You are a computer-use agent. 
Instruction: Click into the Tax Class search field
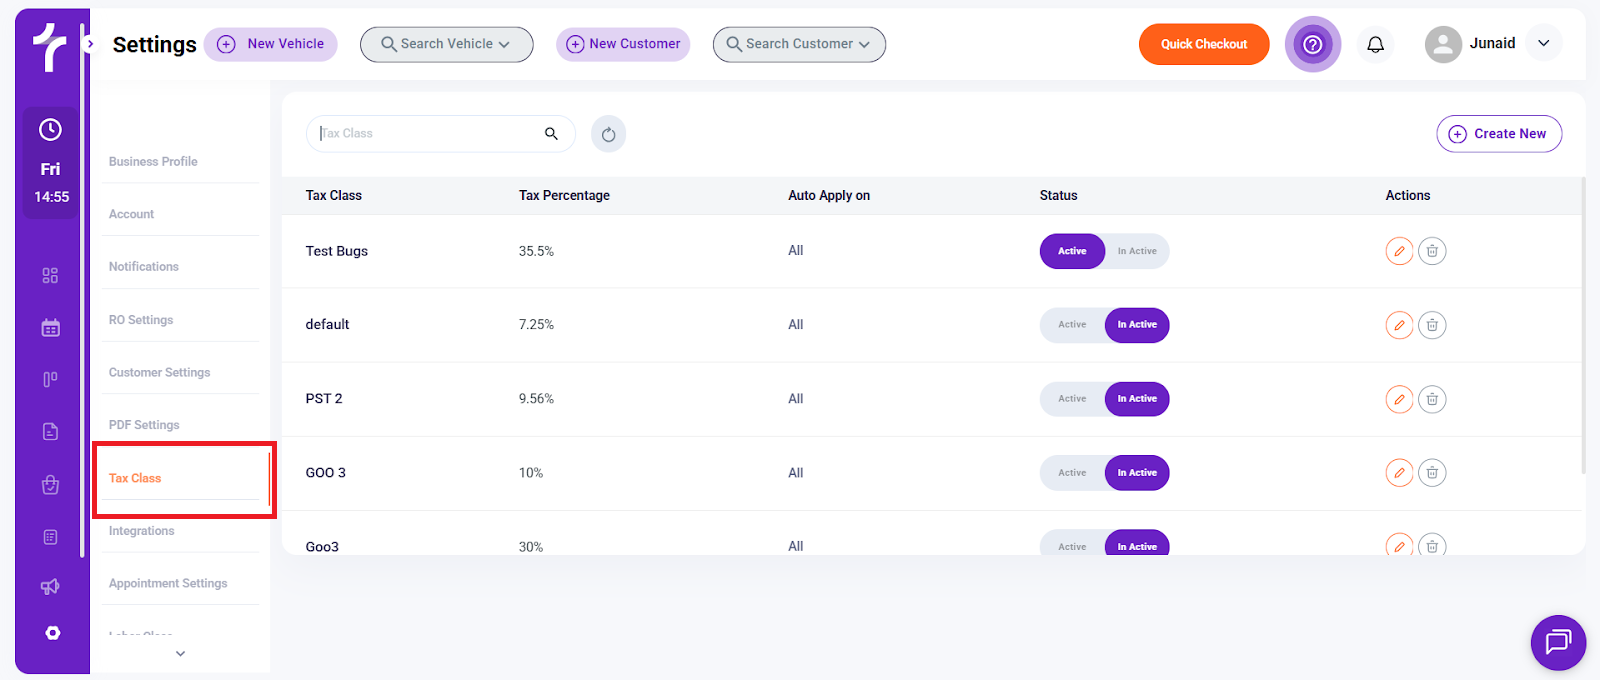click(x=430, y=134)
